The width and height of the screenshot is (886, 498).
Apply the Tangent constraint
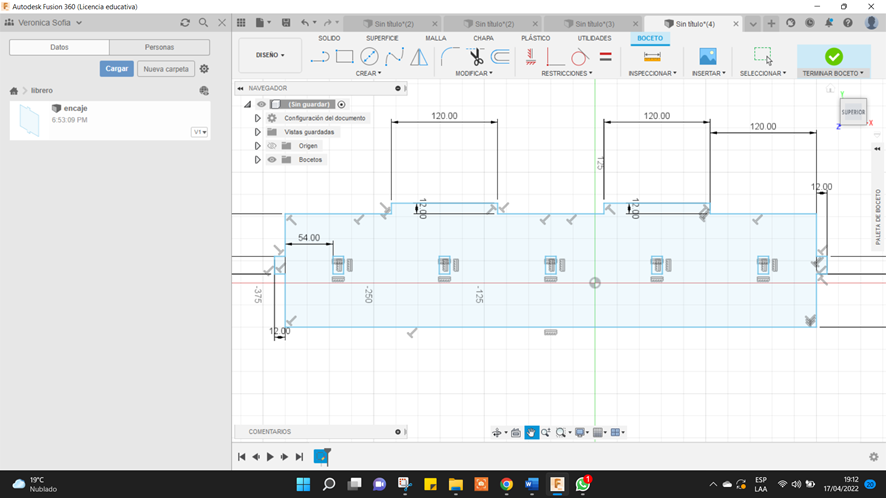[x=579, y=57]
